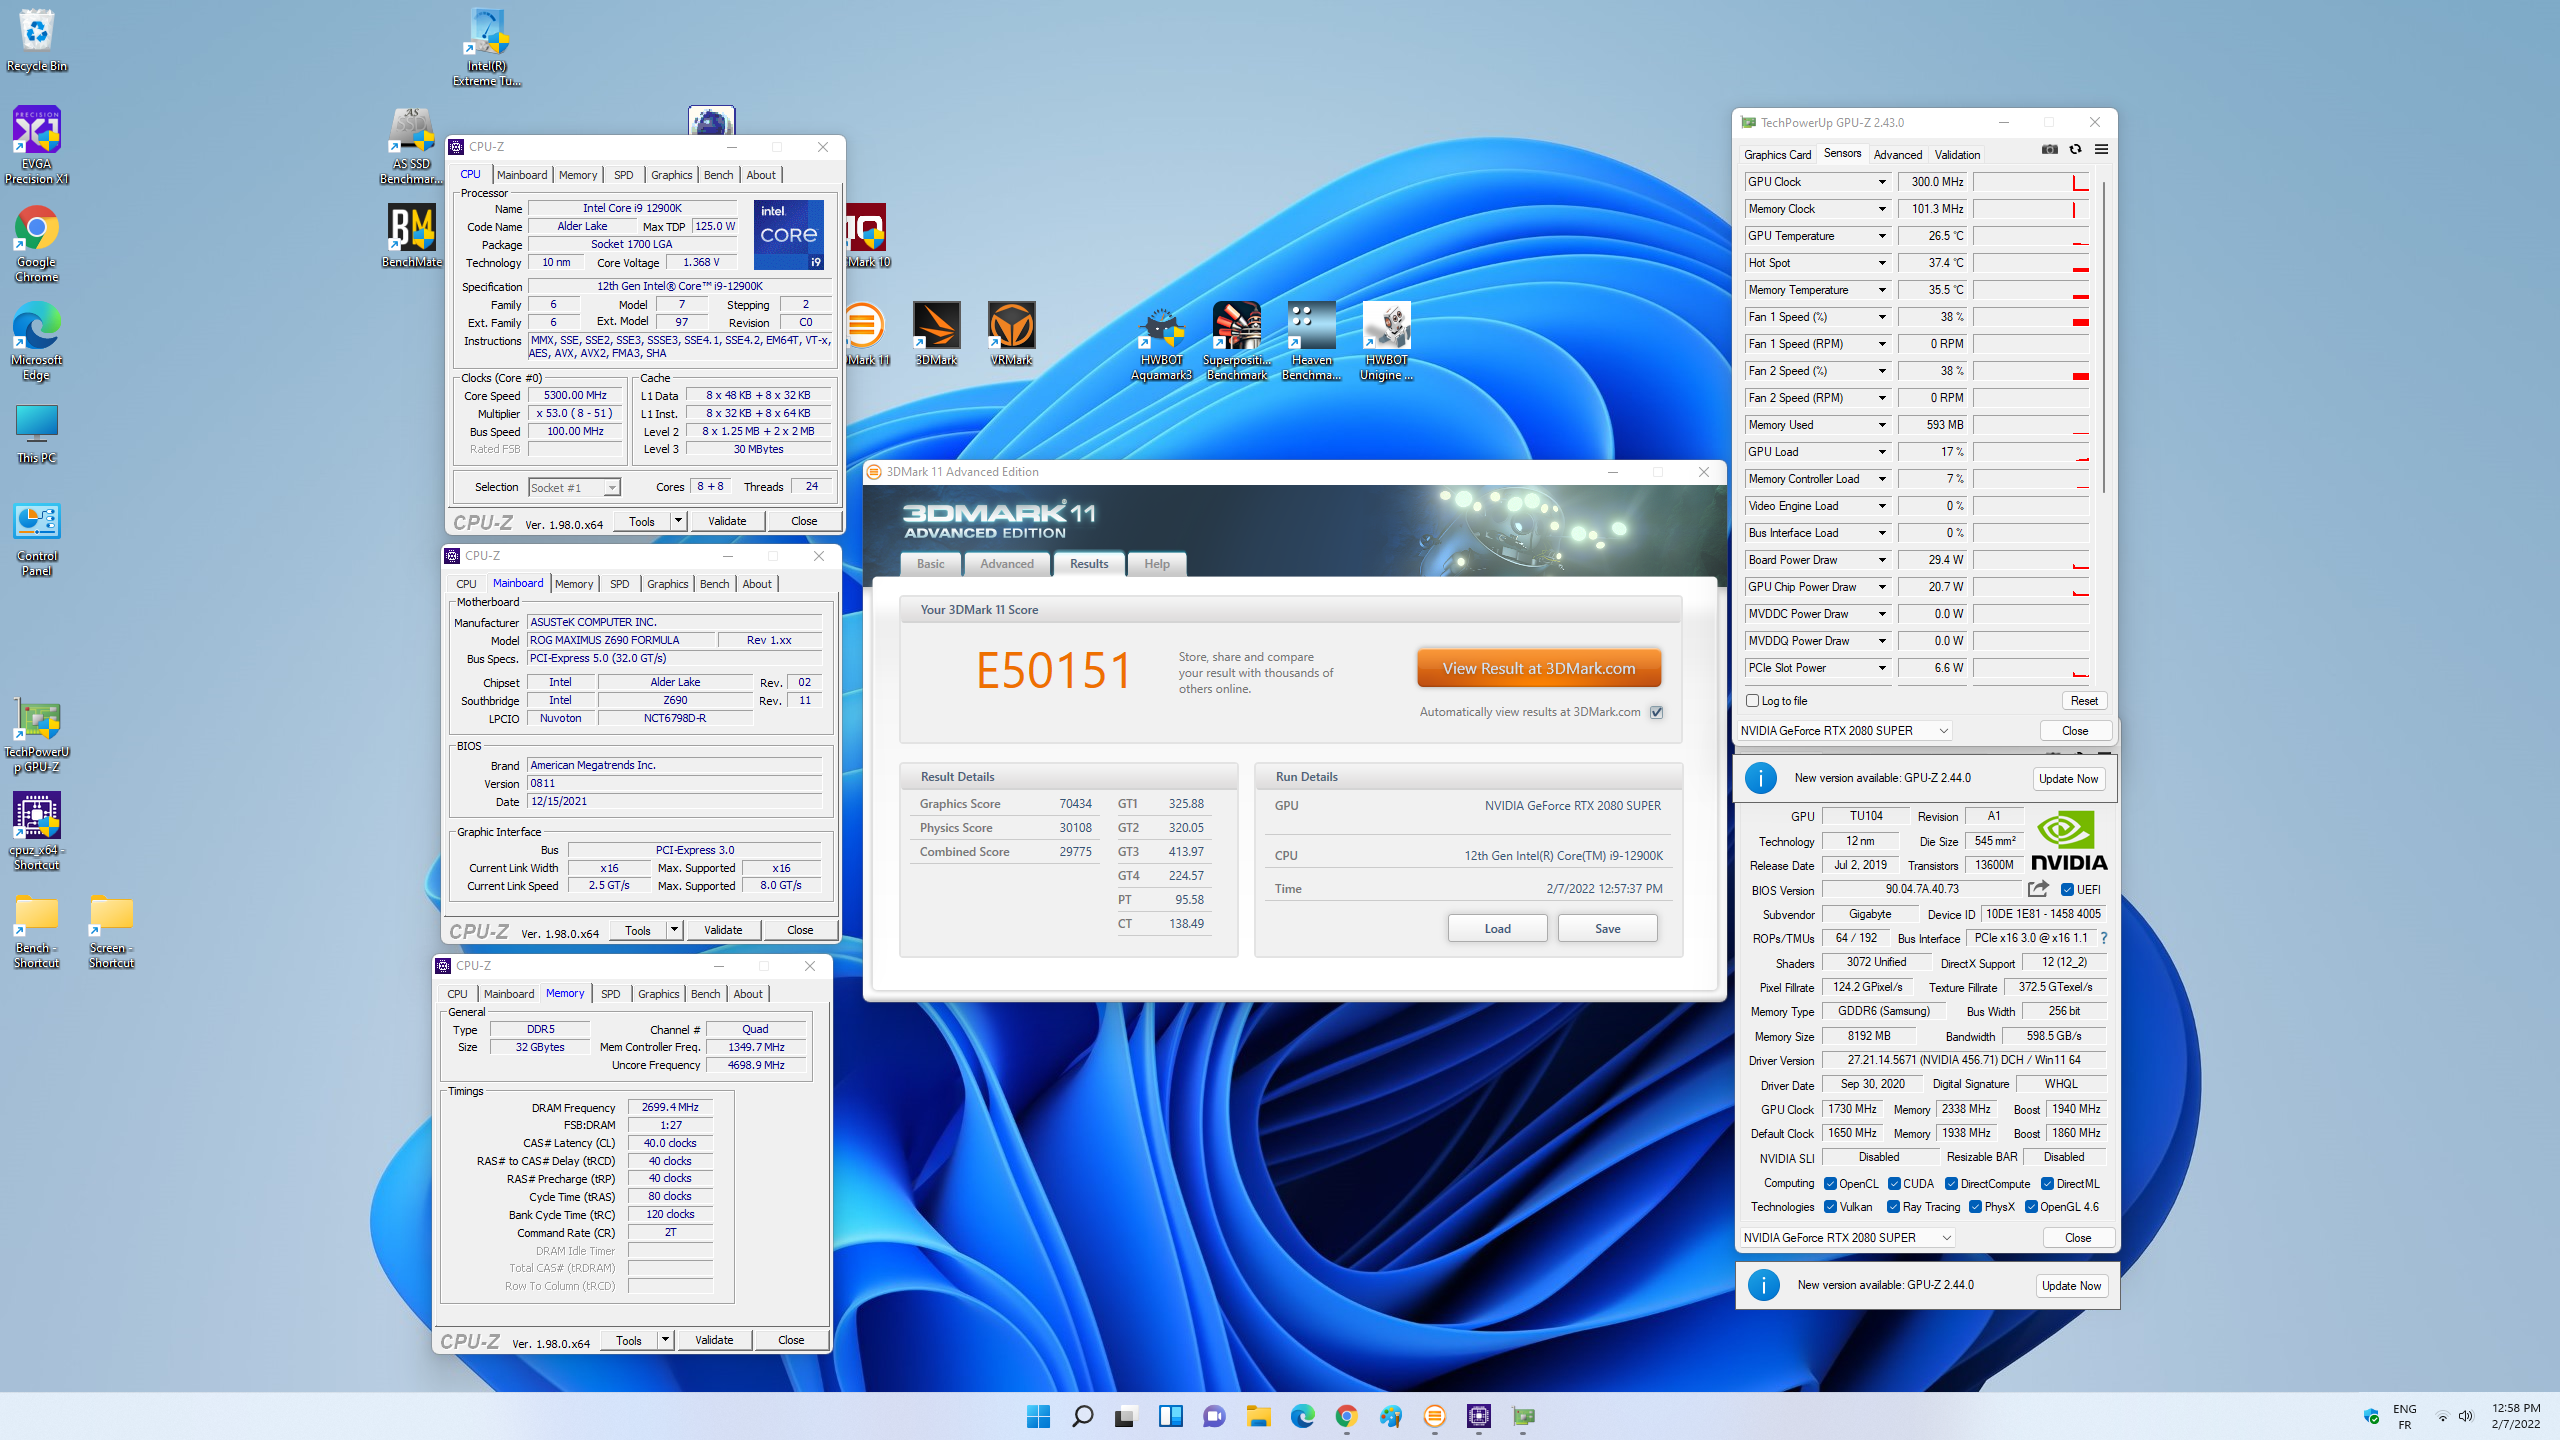
Task: Click Load button in 3DMark Run Details
Action: click(1497, 929)
